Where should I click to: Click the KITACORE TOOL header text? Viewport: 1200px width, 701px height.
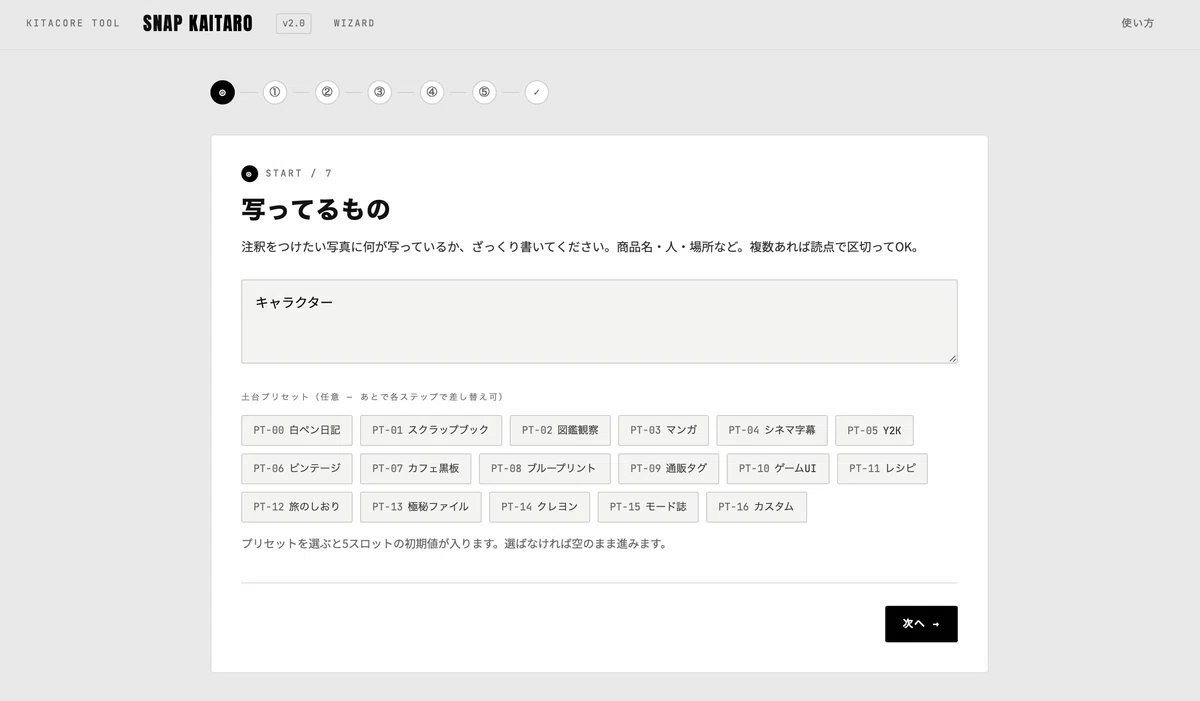(x=73, y=23)
